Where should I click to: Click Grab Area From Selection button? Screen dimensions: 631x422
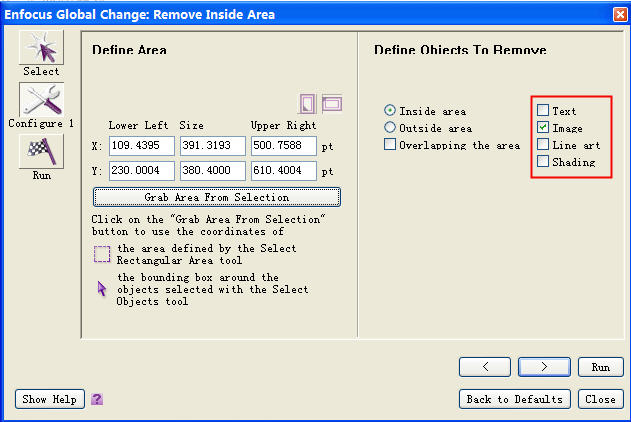click(217, 197)
